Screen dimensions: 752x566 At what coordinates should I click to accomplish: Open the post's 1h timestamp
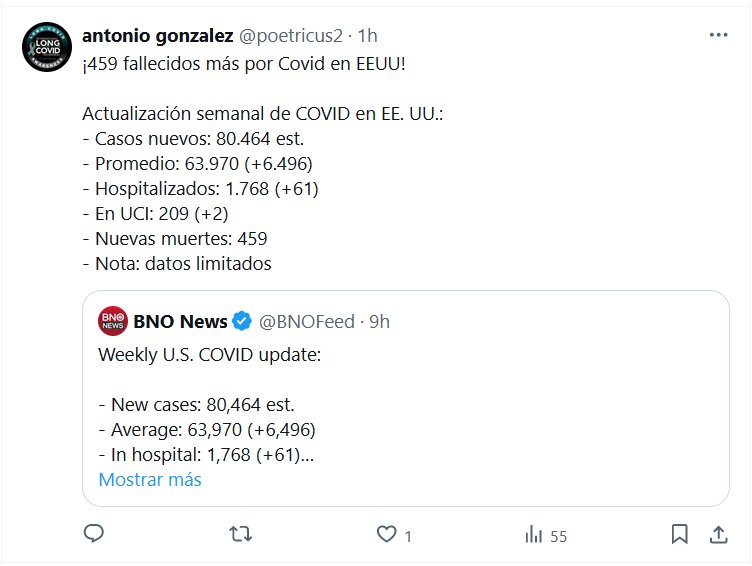[368, 35]
